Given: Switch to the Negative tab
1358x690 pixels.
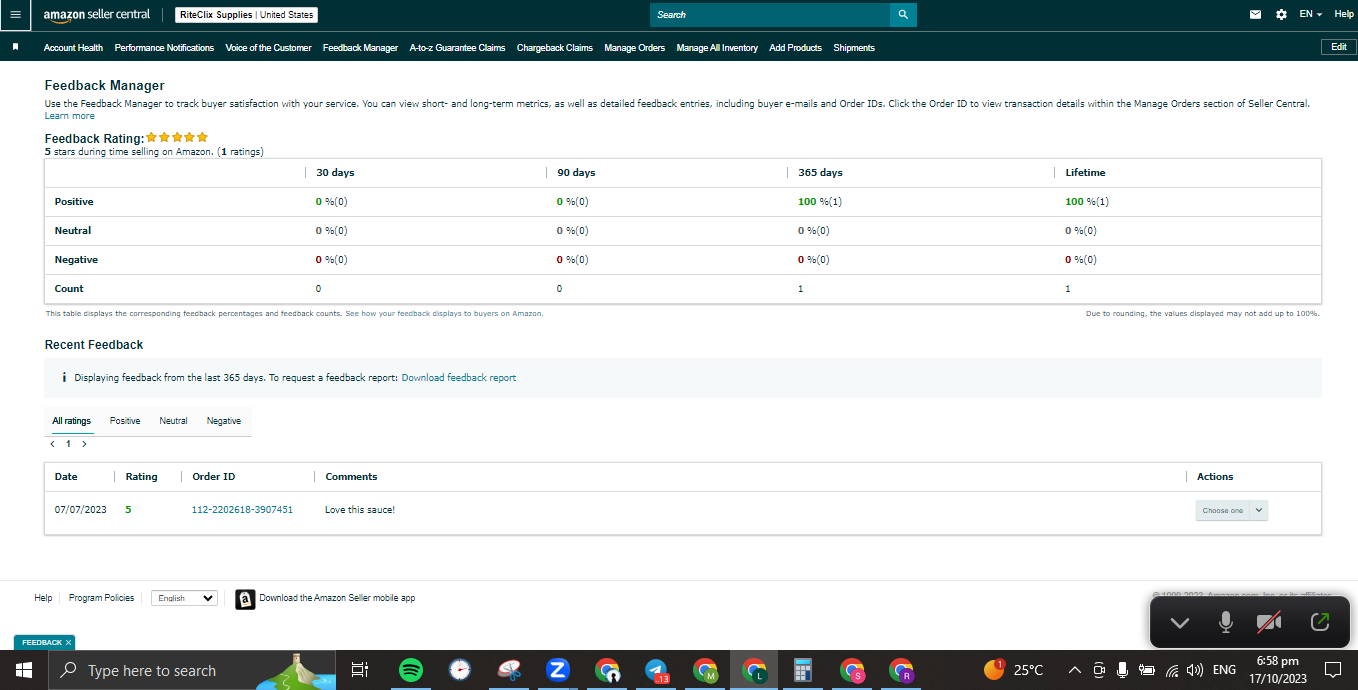Looking at the screenshot, I should [224, 421].
